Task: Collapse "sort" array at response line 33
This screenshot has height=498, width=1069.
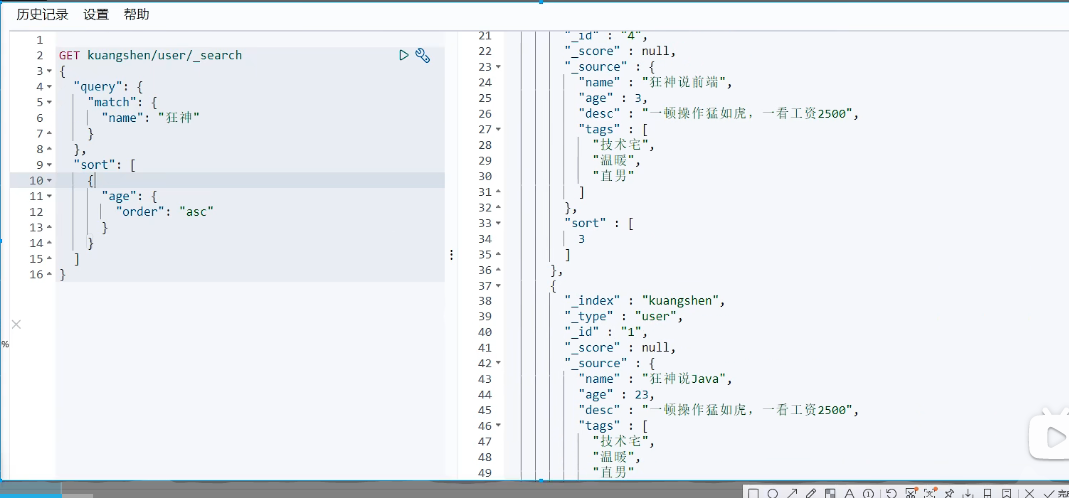Action: 498,223
